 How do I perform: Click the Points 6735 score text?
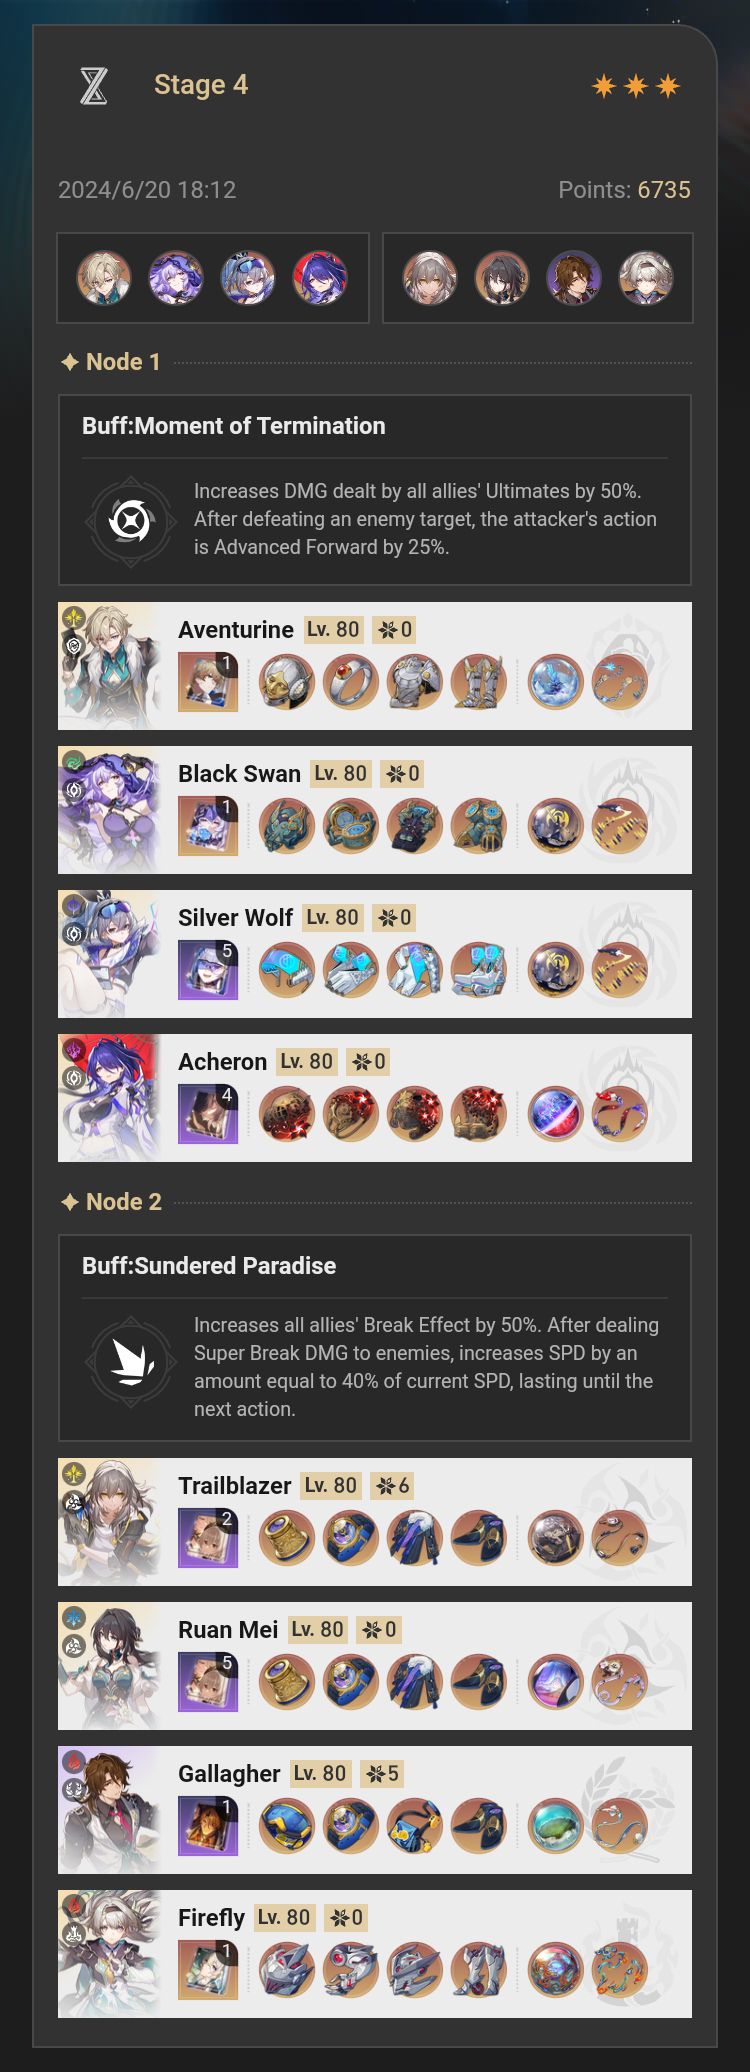click(624, 190)
